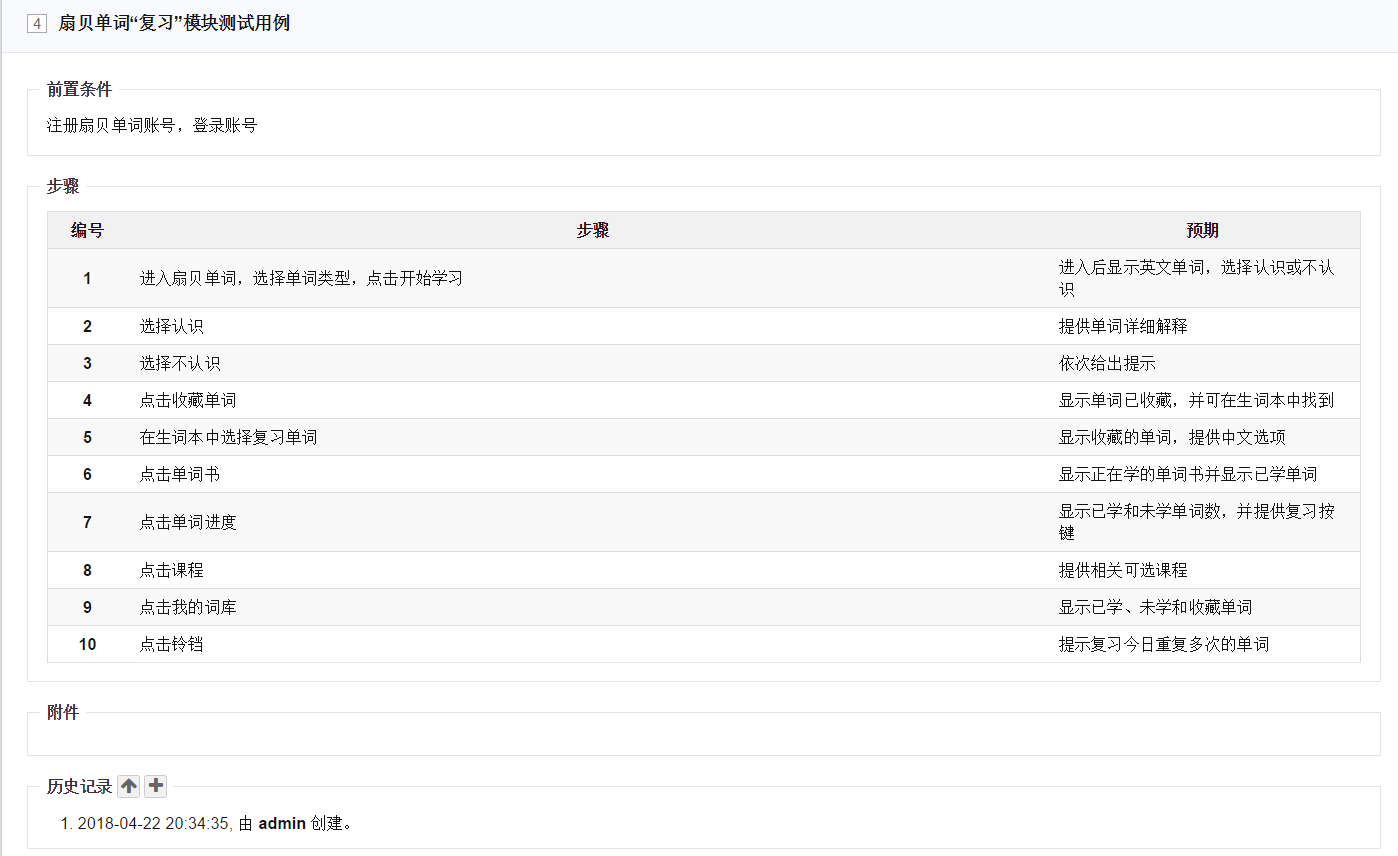Click the 历史记录 section label
The height and width of the screenshot is (856, 1398).
[x=79, y=786]
